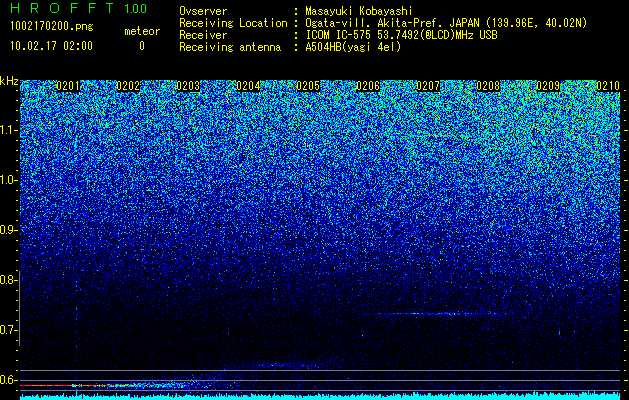The width and height of the screenshot is (629, 400).
Task: Click the 0.7 kHz axis label
Action: point(7,330)
